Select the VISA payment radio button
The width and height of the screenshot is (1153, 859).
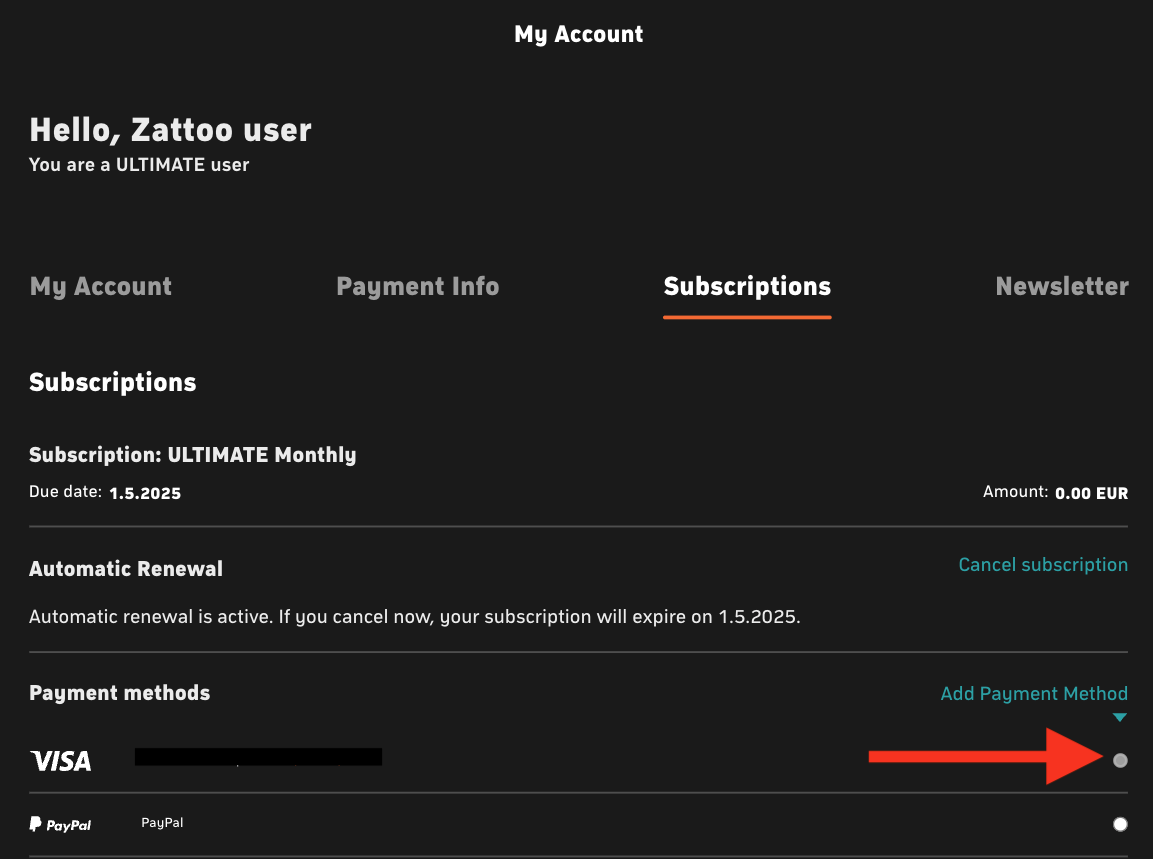coord(1120,760)
